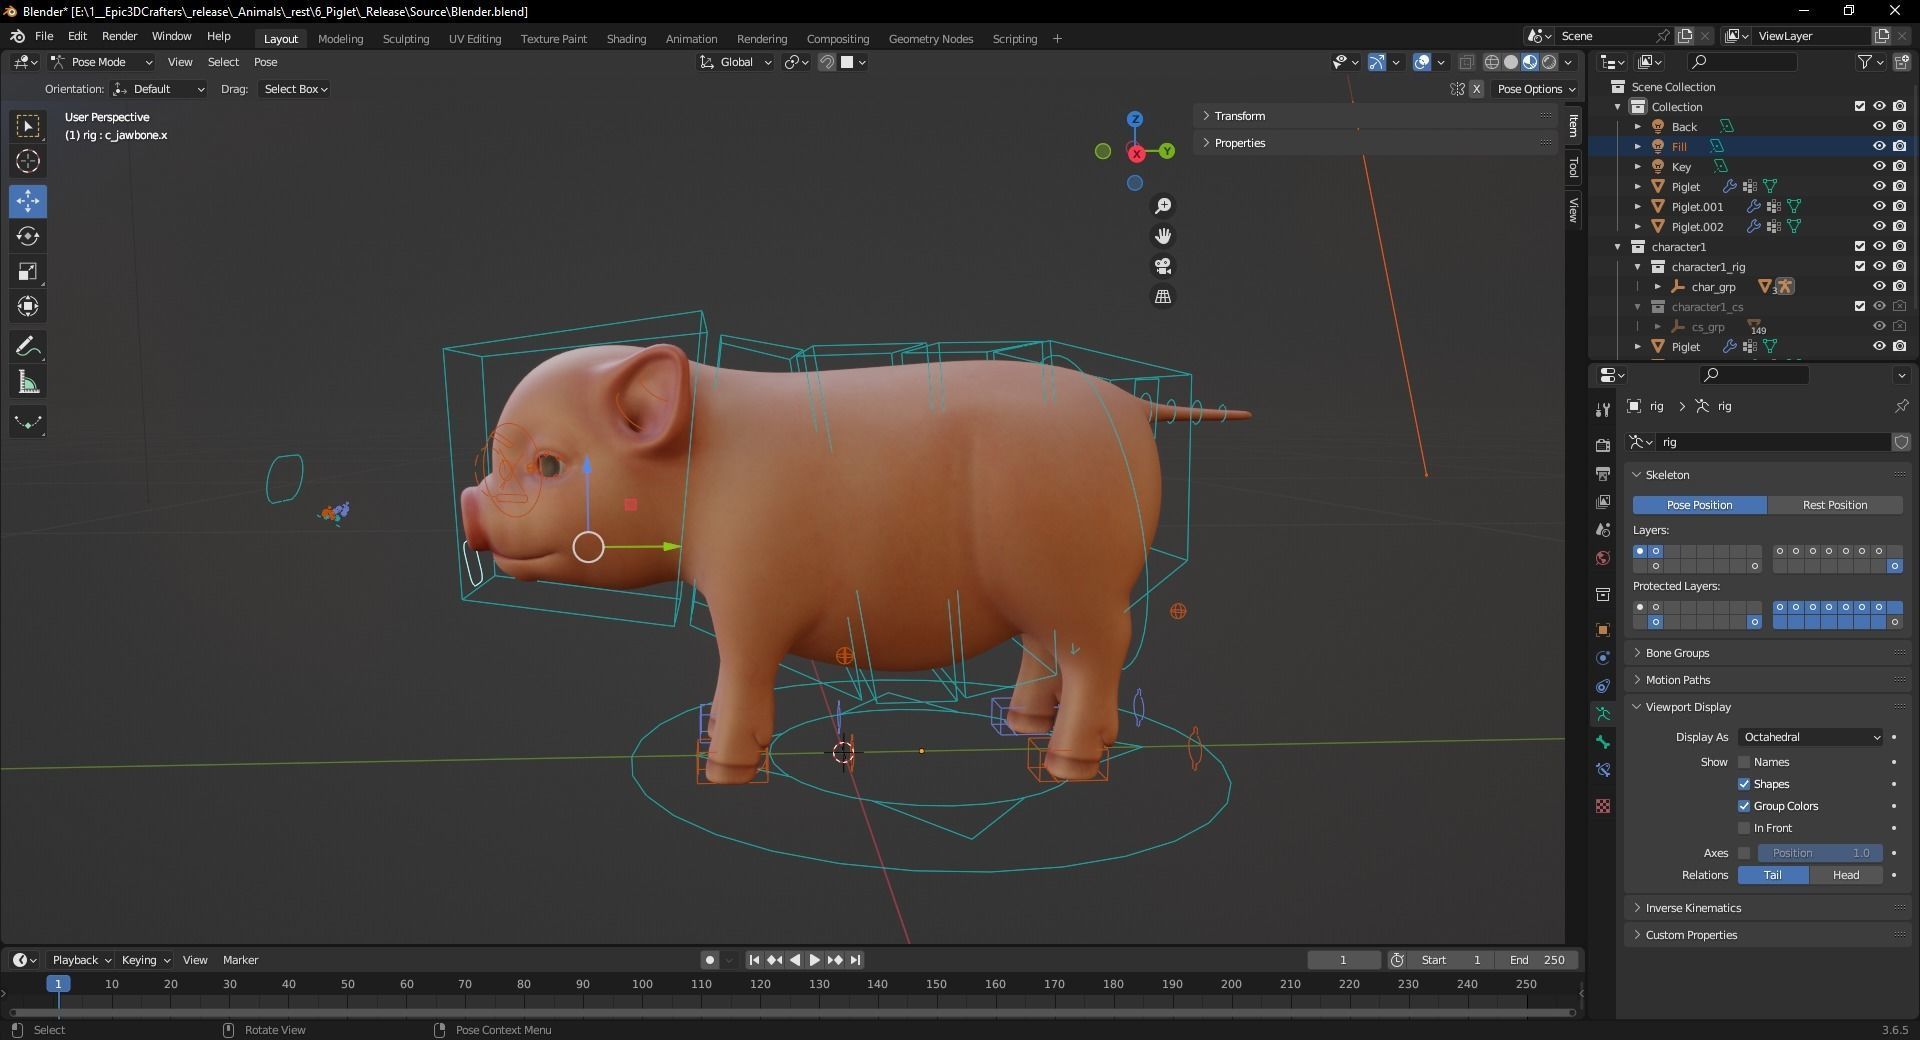Viewport: 1920px width, 1040px height.
Task: Set Relations to Head
Action: (x=1846, y=875)
